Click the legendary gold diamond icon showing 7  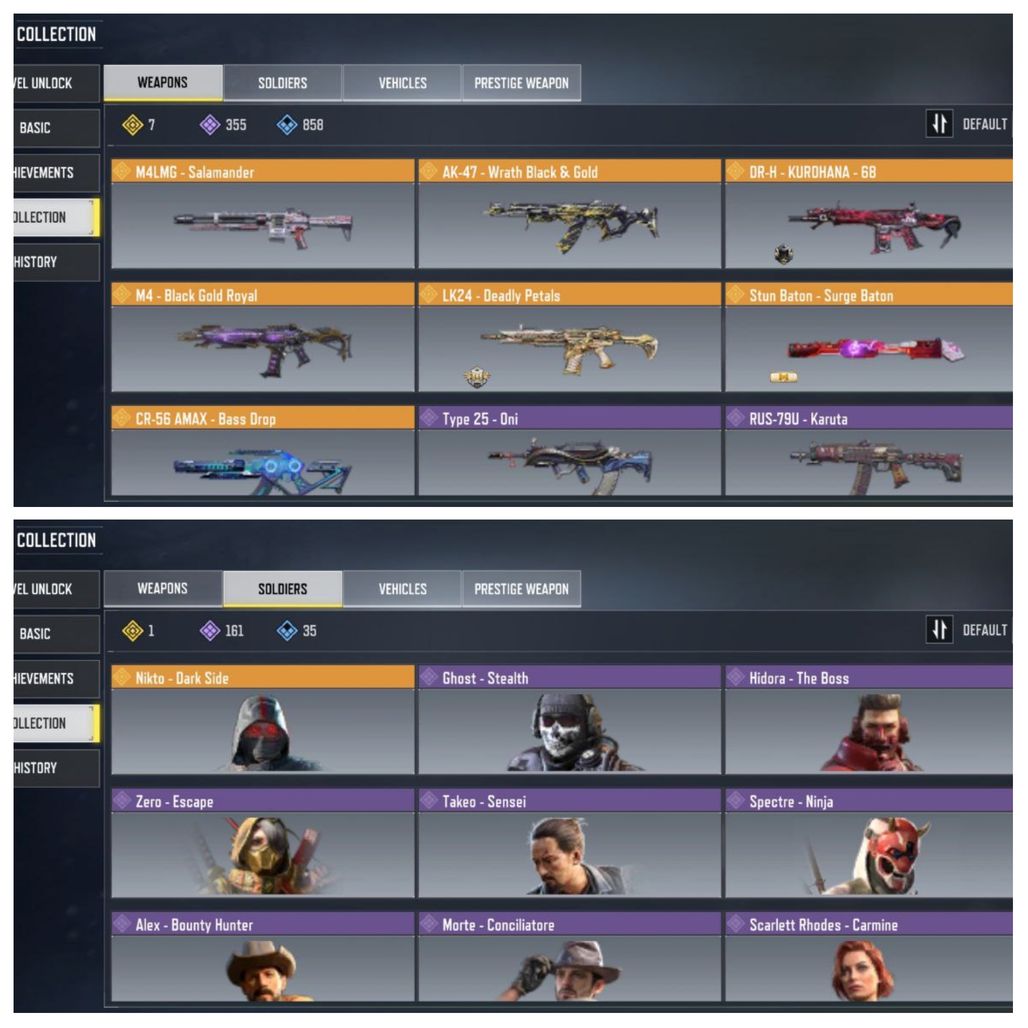[132, 125]
